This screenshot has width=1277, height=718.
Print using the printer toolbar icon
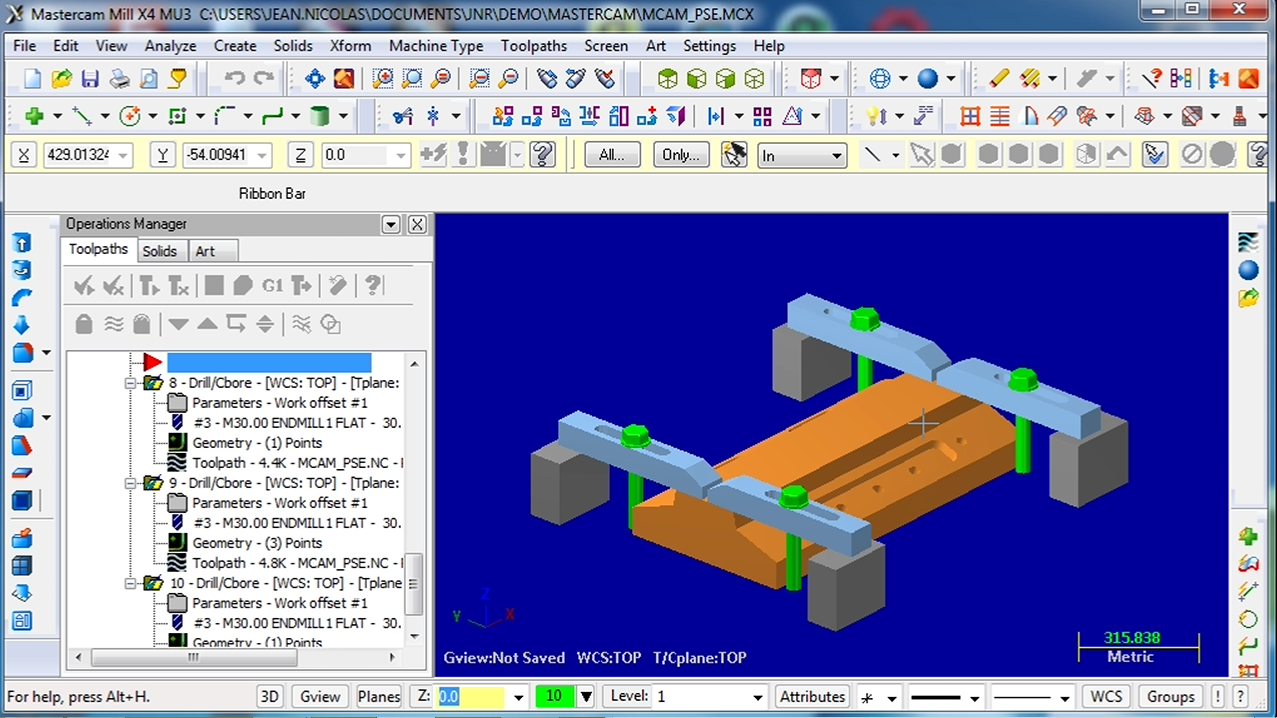pos(119,78)
